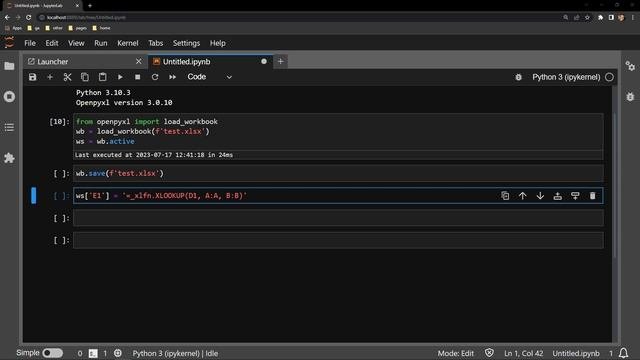The image size is (640, 360).
Task: Open Running Terminals and Kernels sidebar
Action: (9, 97)
